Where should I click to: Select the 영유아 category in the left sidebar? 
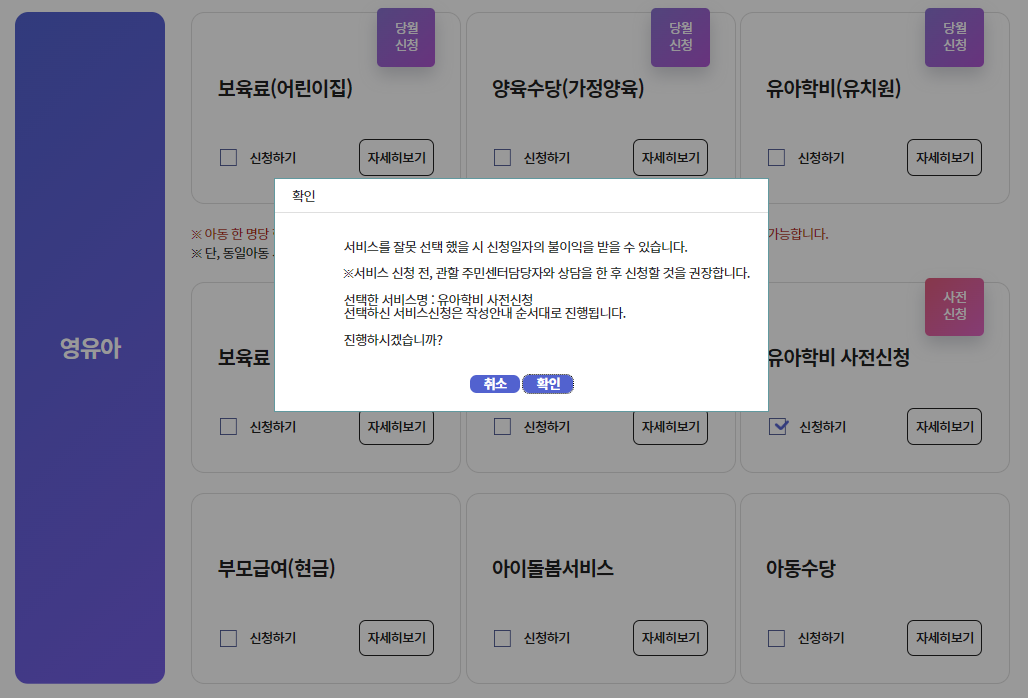point(89,348)
